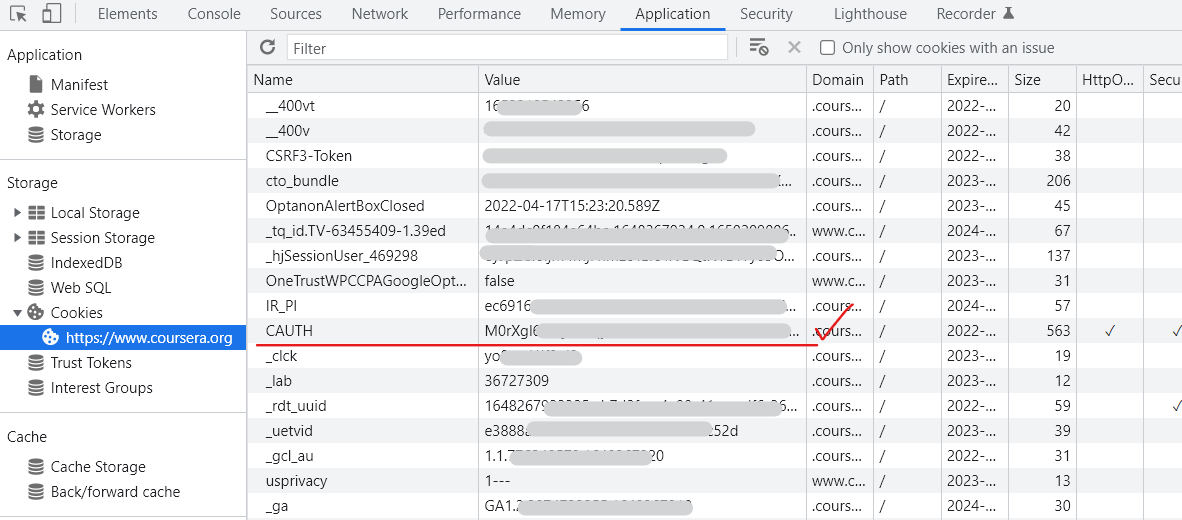Click the Recorder flask icon

coord(1009,14)
